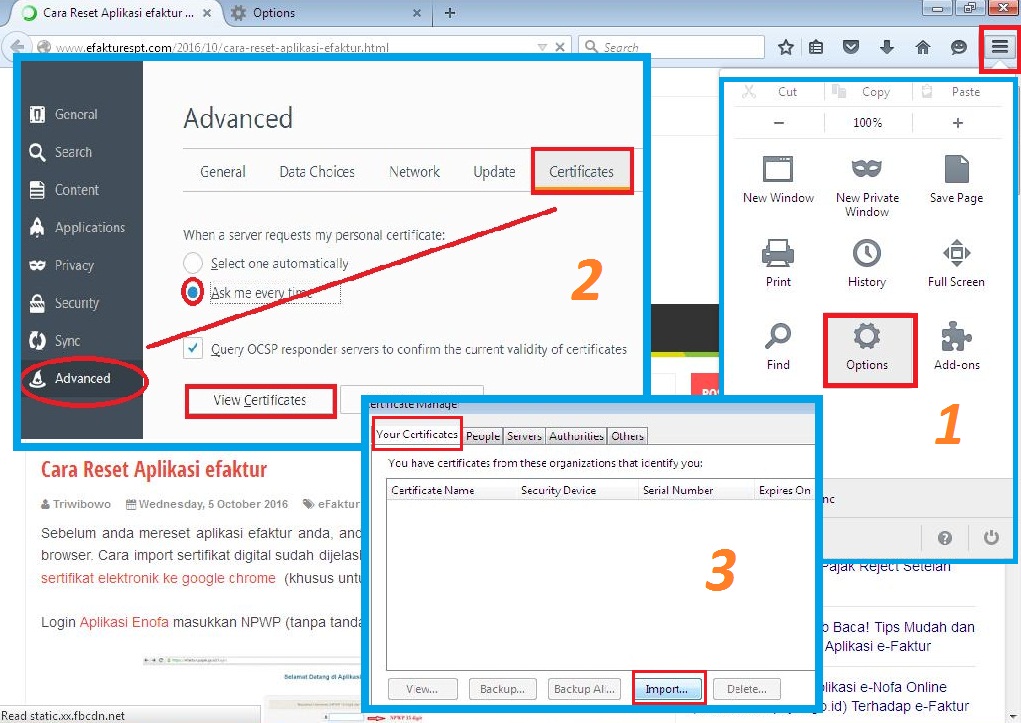Open a New Window from the menu

click(x=778, y=180)
